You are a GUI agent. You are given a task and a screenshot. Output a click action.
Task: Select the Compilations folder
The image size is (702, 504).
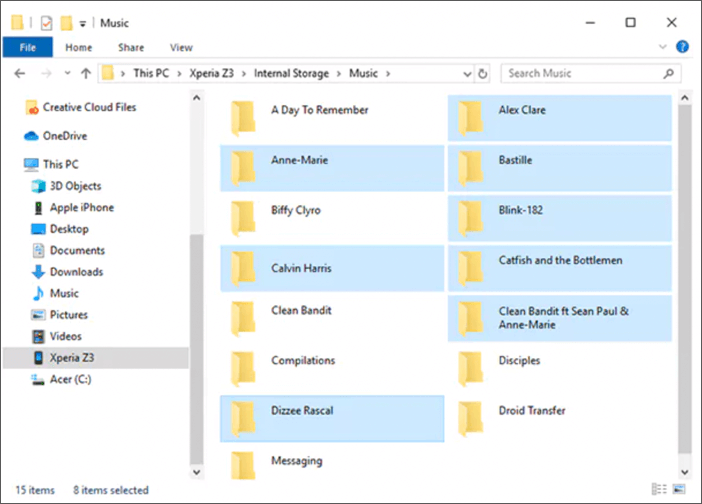pyautogui.click(x=332, y=369)
